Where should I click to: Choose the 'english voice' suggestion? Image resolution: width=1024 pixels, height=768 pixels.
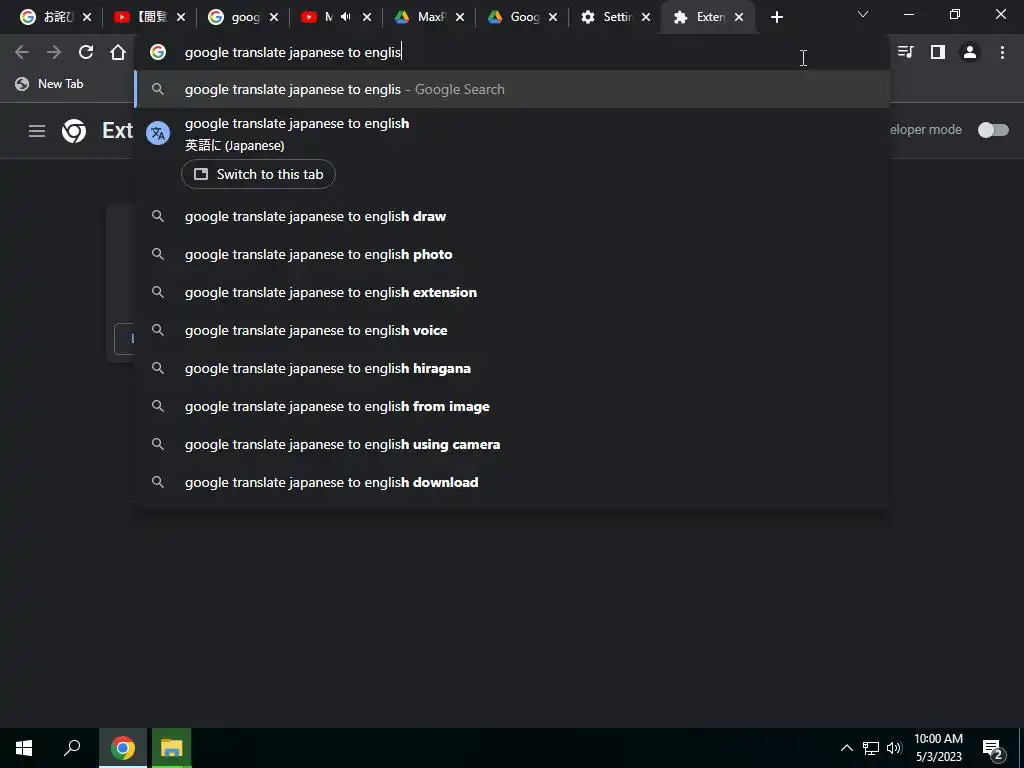[x=512, y=330]
